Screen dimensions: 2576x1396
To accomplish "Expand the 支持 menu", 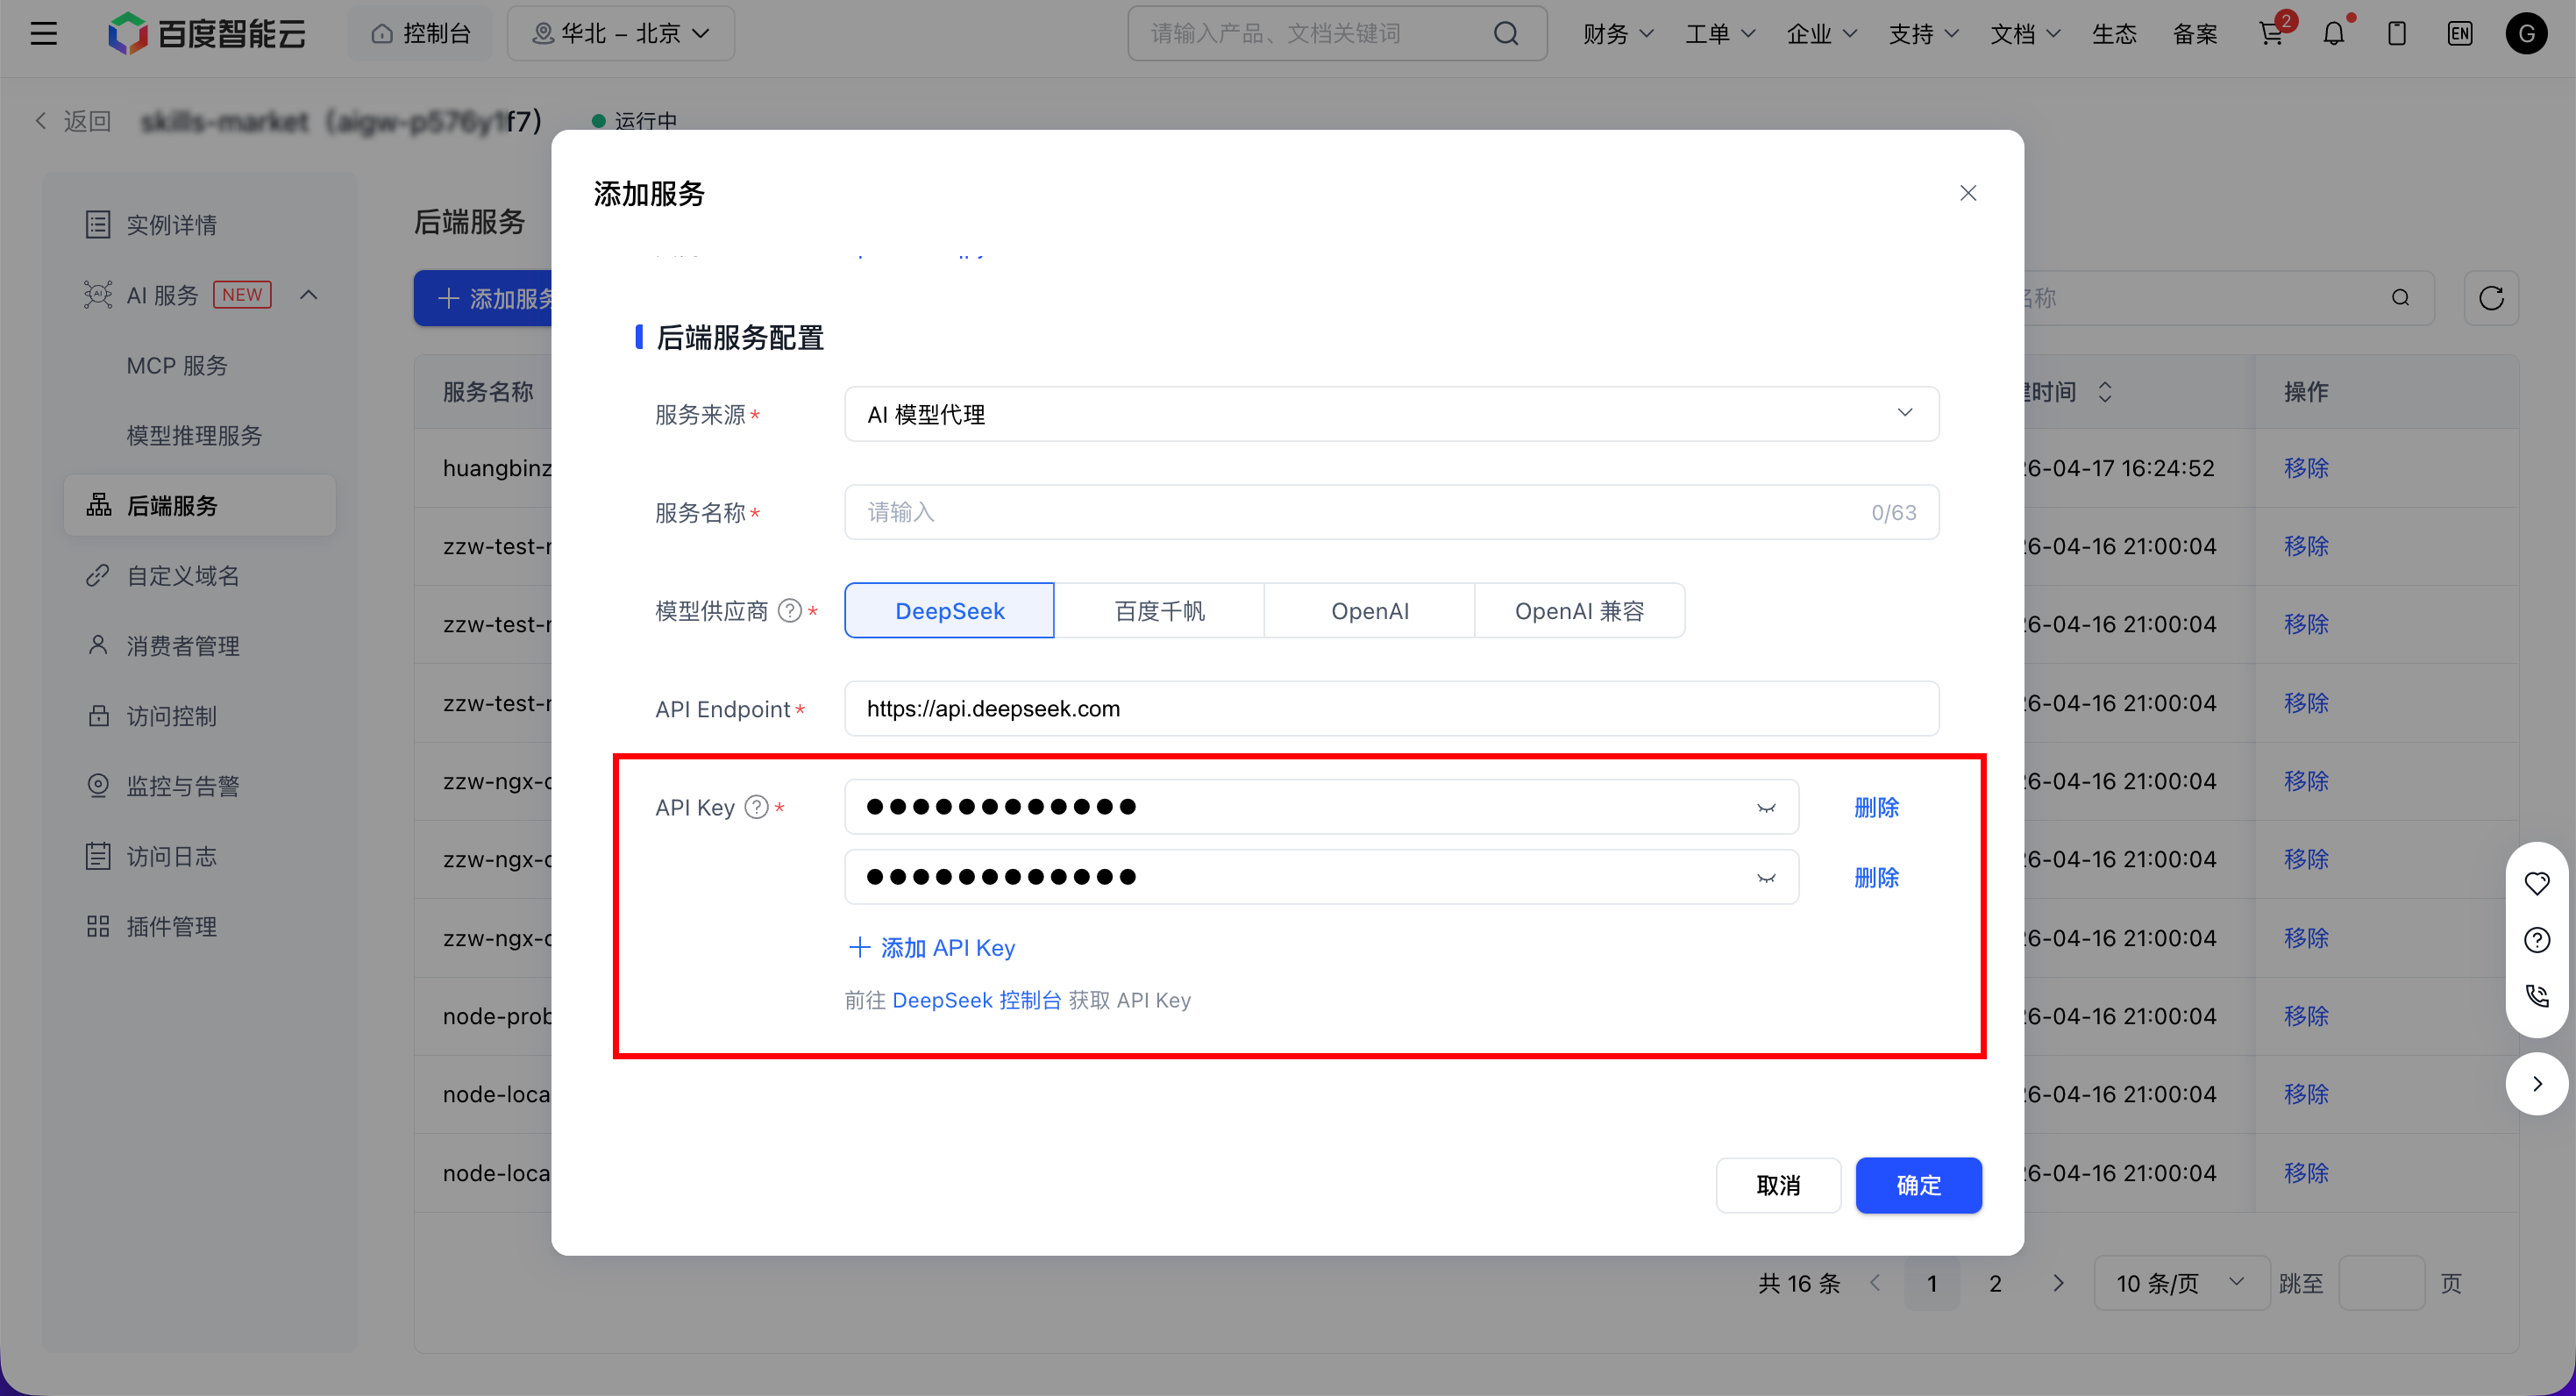I will click(1923, 34).
